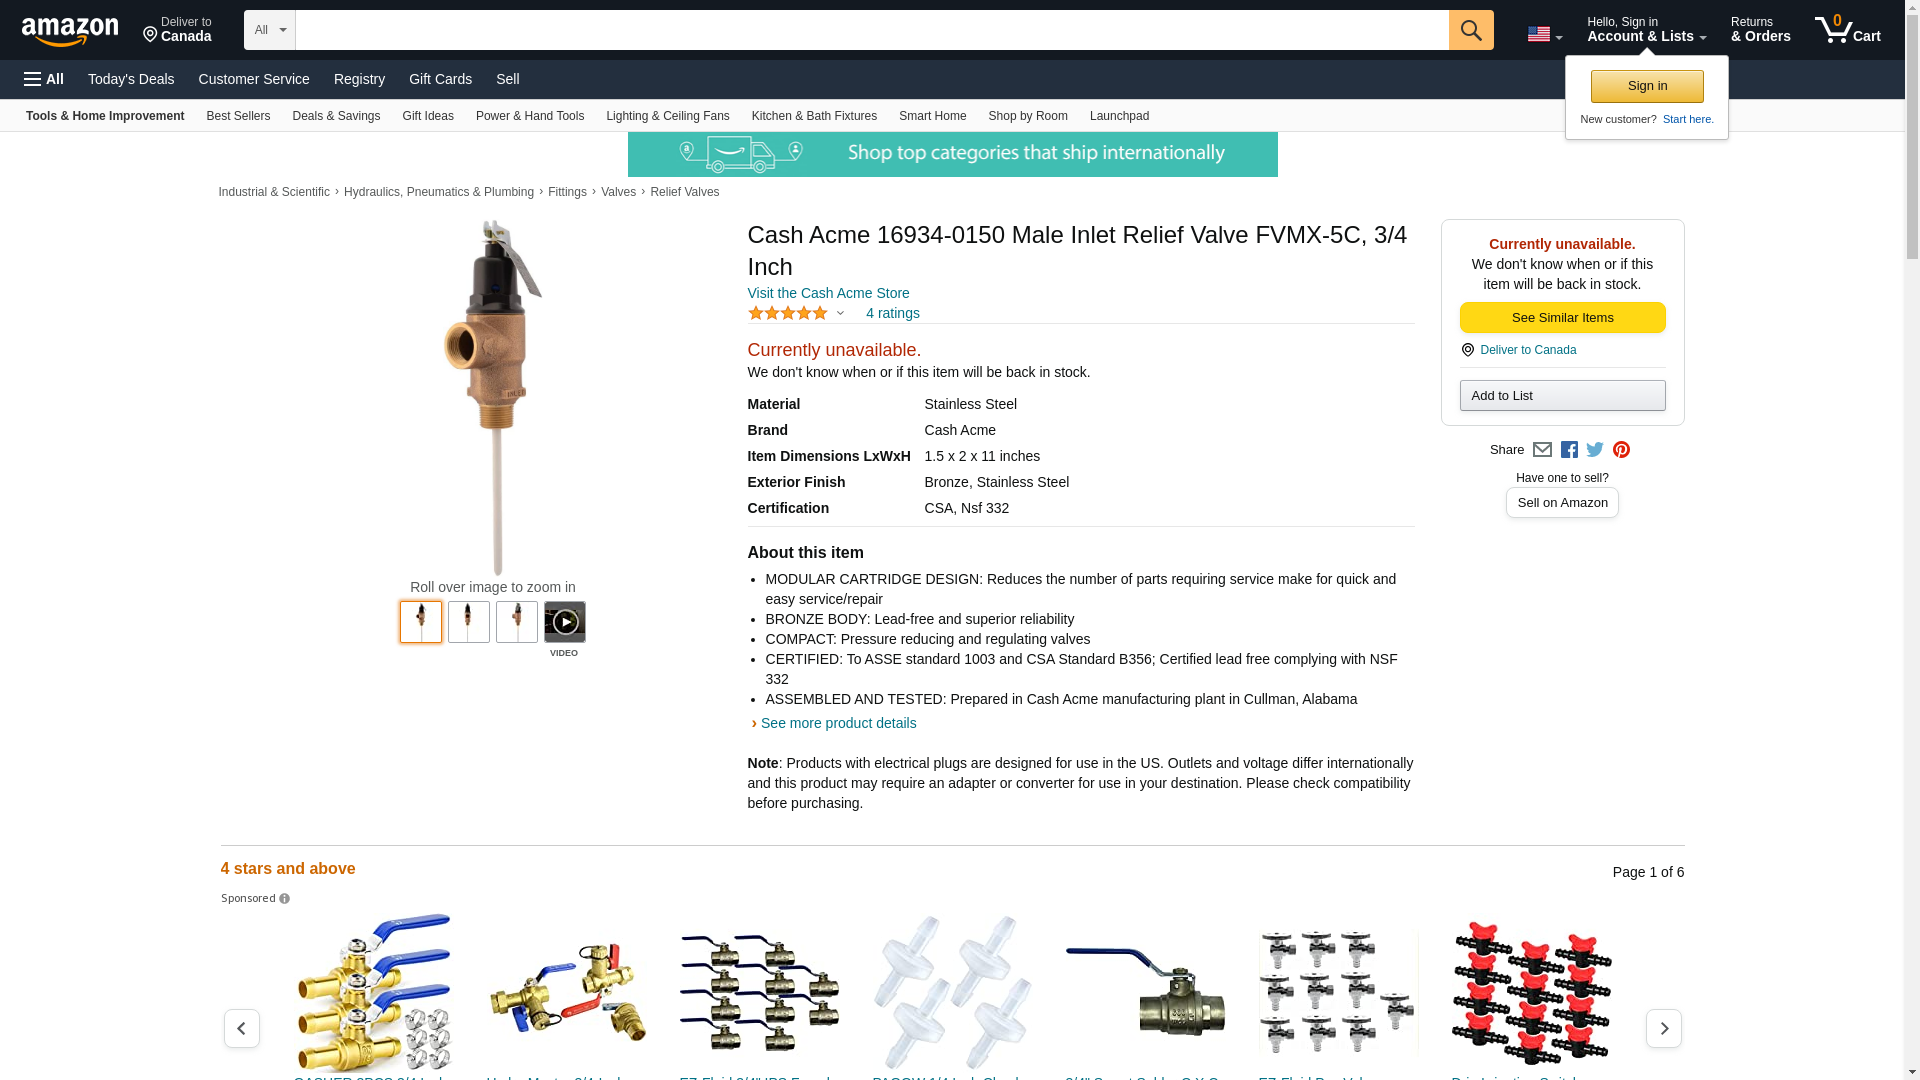Share product on Pinterest
Viewport: 1920px width, 1080px height.
tap(1621, 450)
